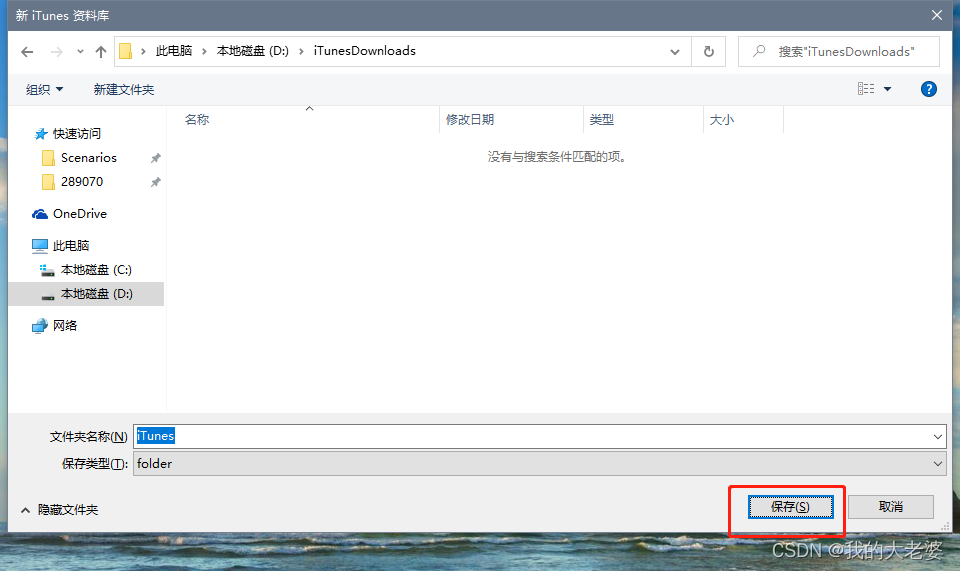
Task: Click the 取消 button
Action: point(890,507)
